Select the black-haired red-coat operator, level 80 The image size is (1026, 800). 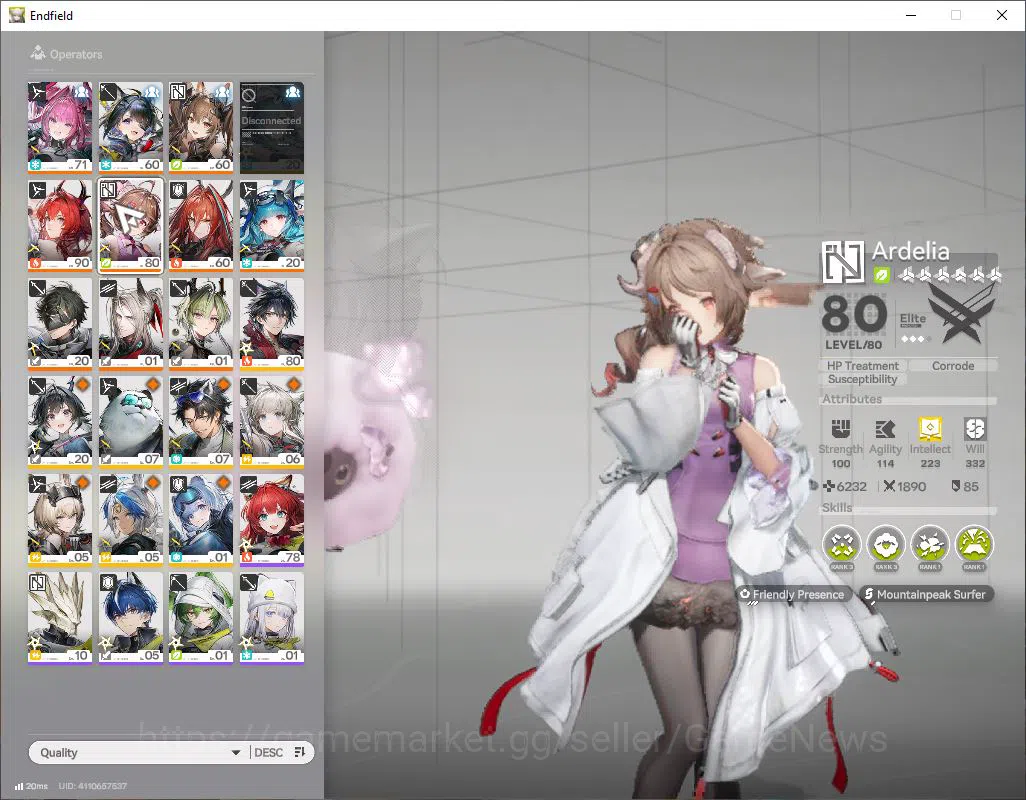(x=272, y=323)
